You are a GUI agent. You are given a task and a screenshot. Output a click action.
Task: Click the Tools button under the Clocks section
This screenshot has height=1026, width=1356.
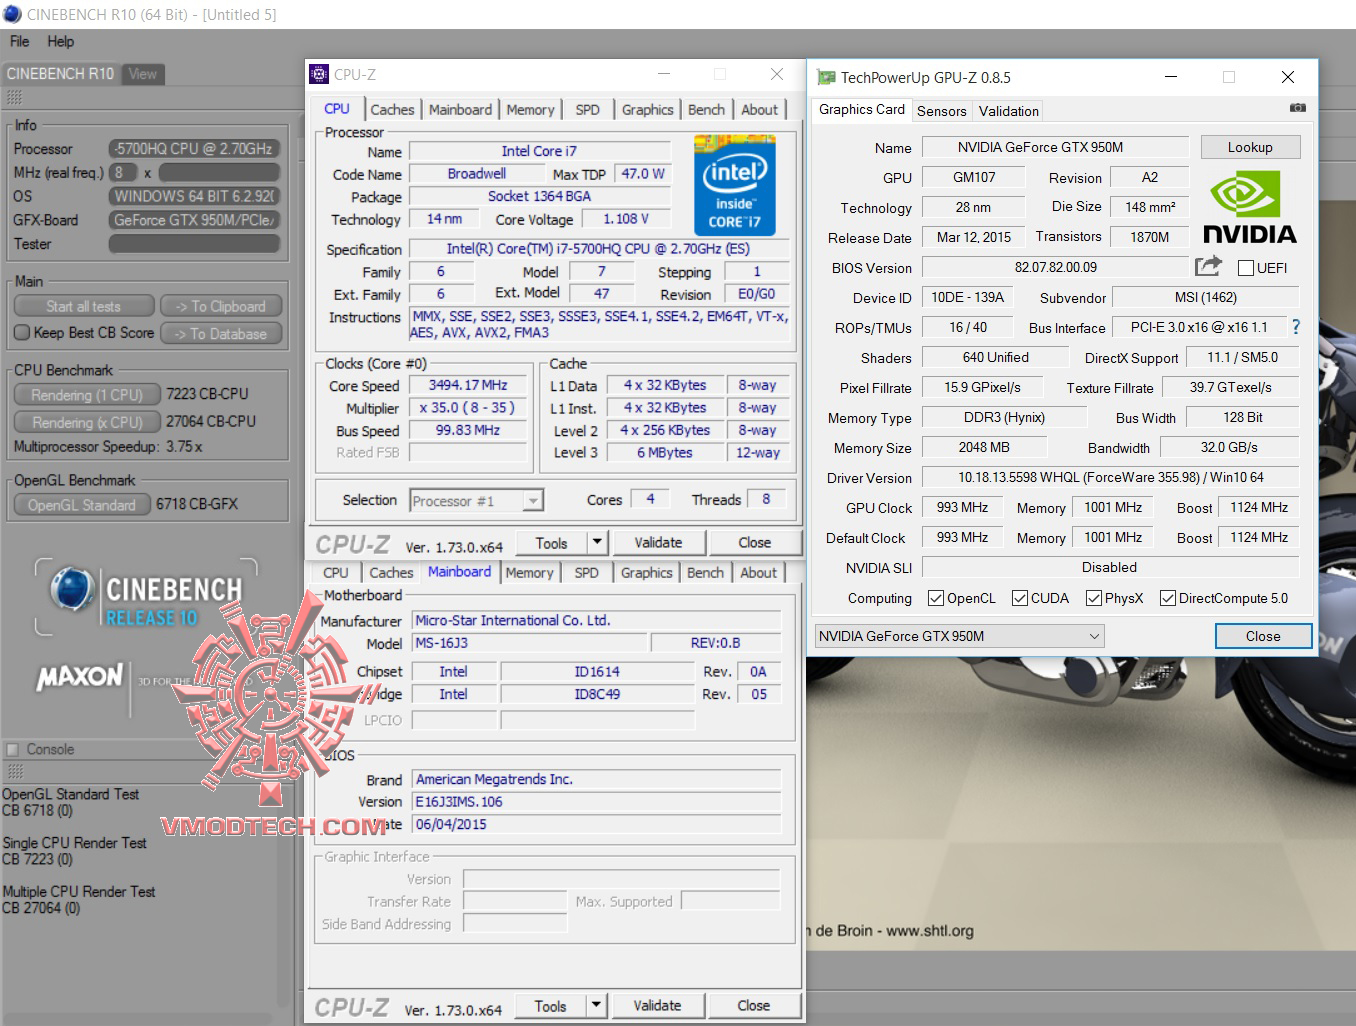point(551,542)
